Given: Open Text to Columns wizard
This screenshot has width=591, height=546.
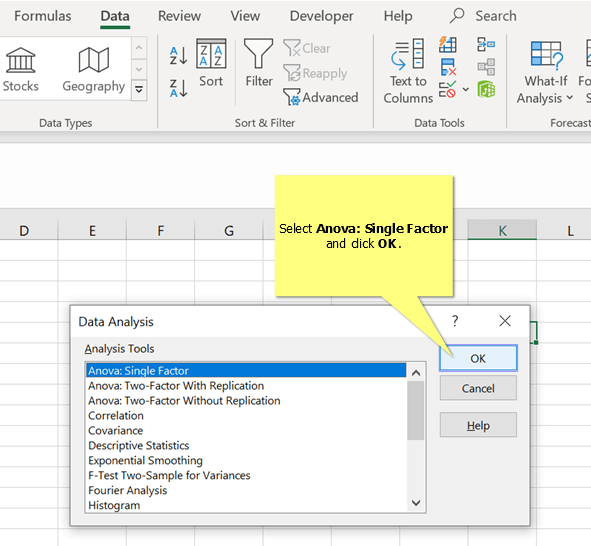Looking at the screenshot, I should tap(408, 72).
